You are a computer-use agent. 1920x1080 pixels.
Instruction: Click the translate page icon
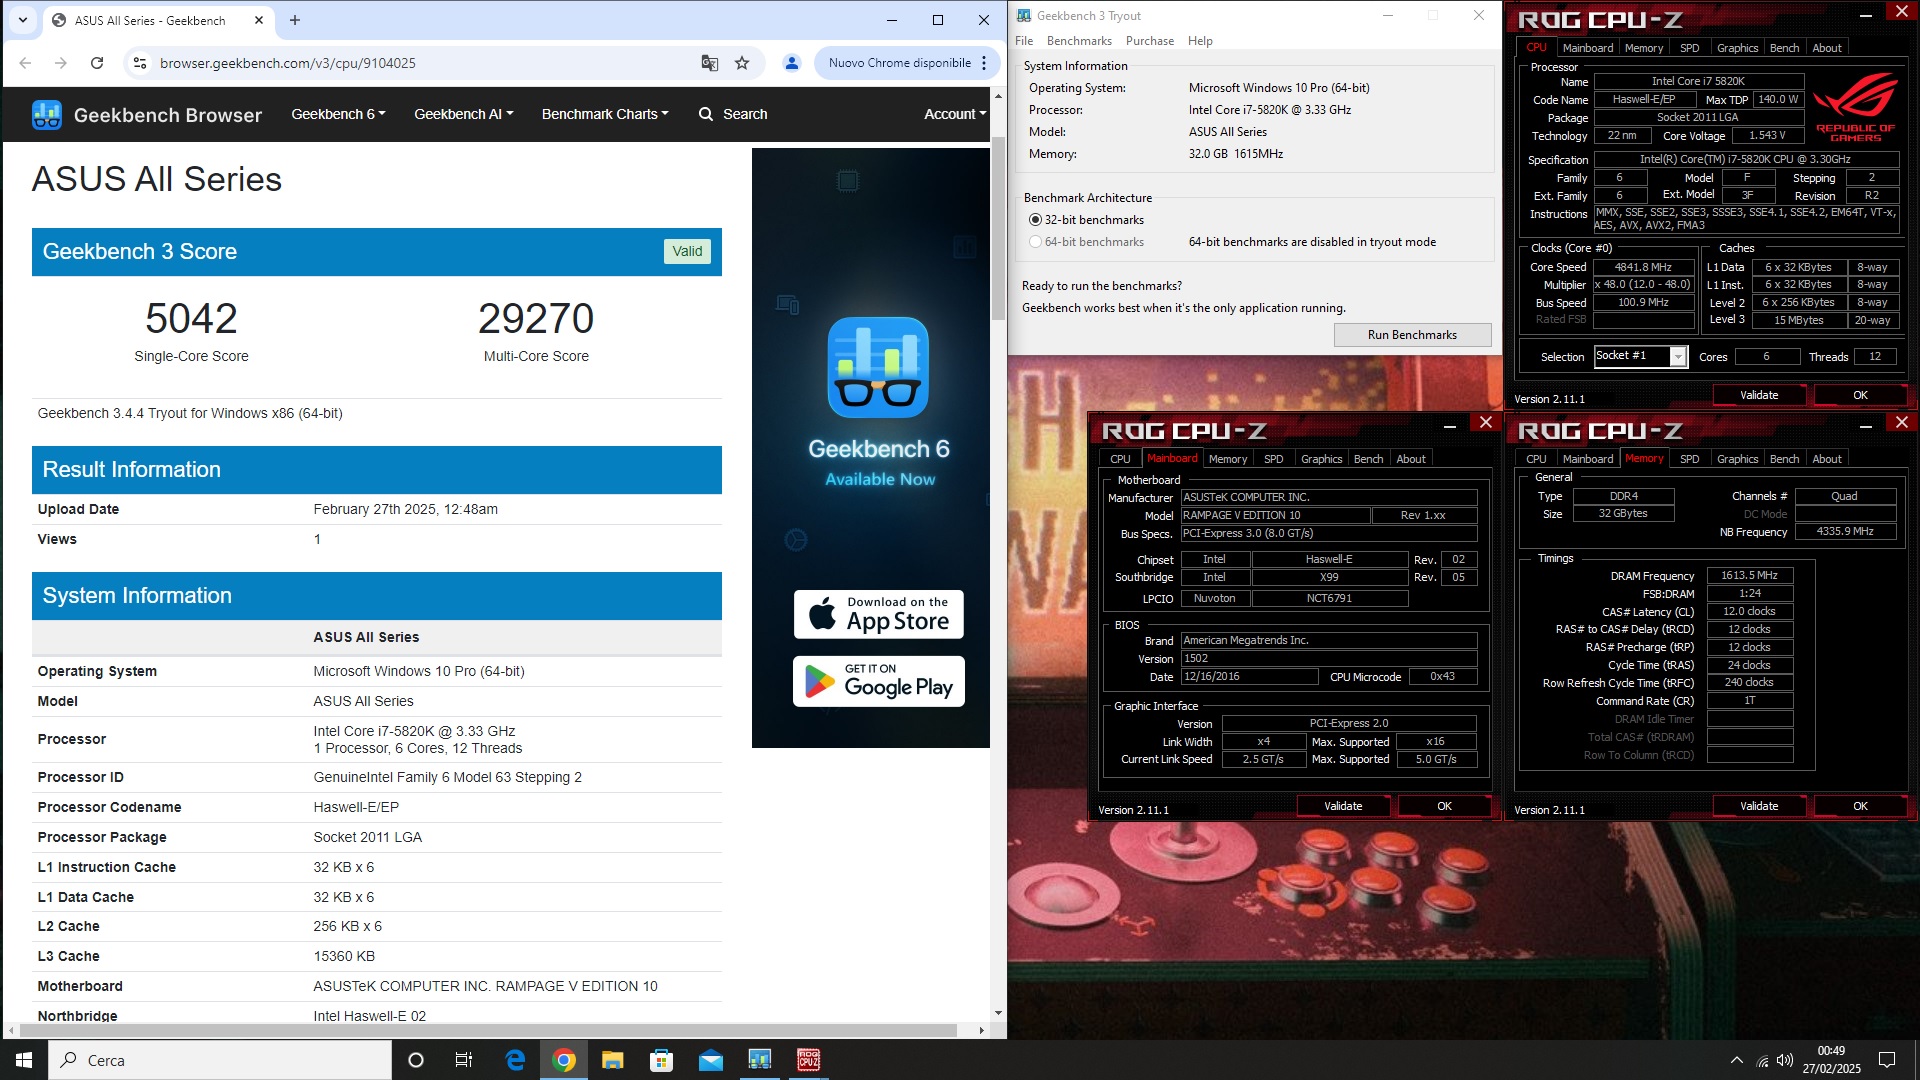[709, 63]
